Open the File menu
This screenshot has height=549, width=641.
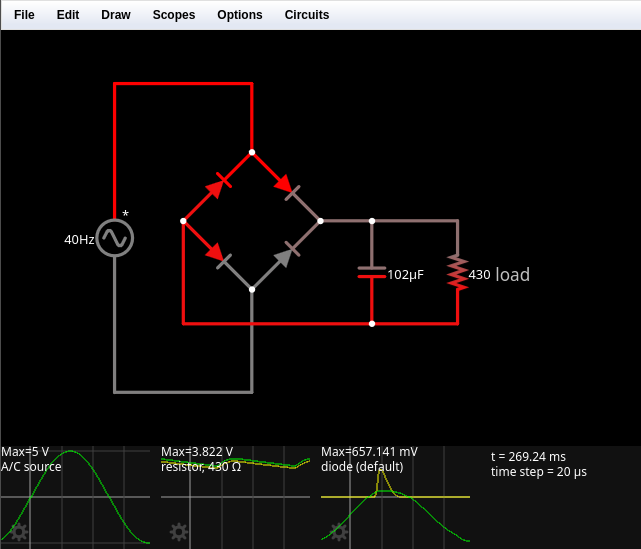(x=24, y=15)
